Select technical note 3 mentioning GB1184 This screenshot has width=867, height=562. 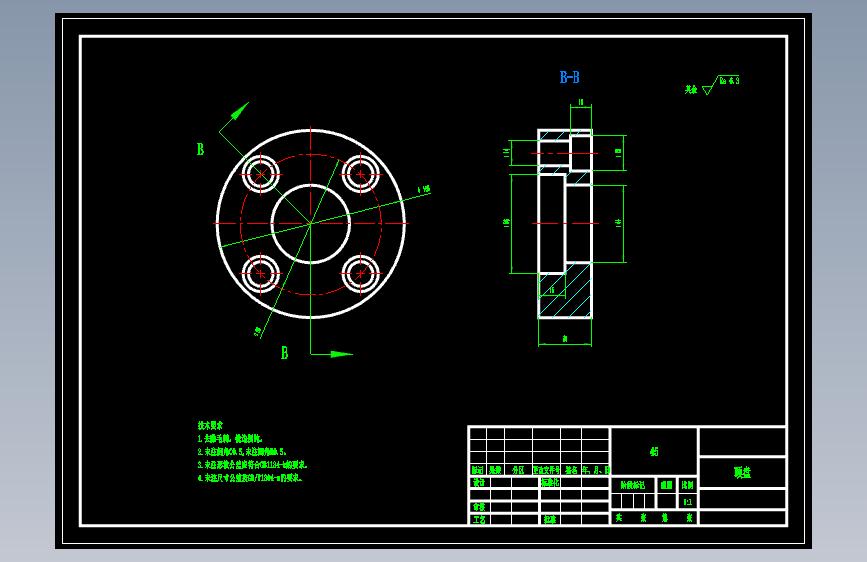(253, 465)
